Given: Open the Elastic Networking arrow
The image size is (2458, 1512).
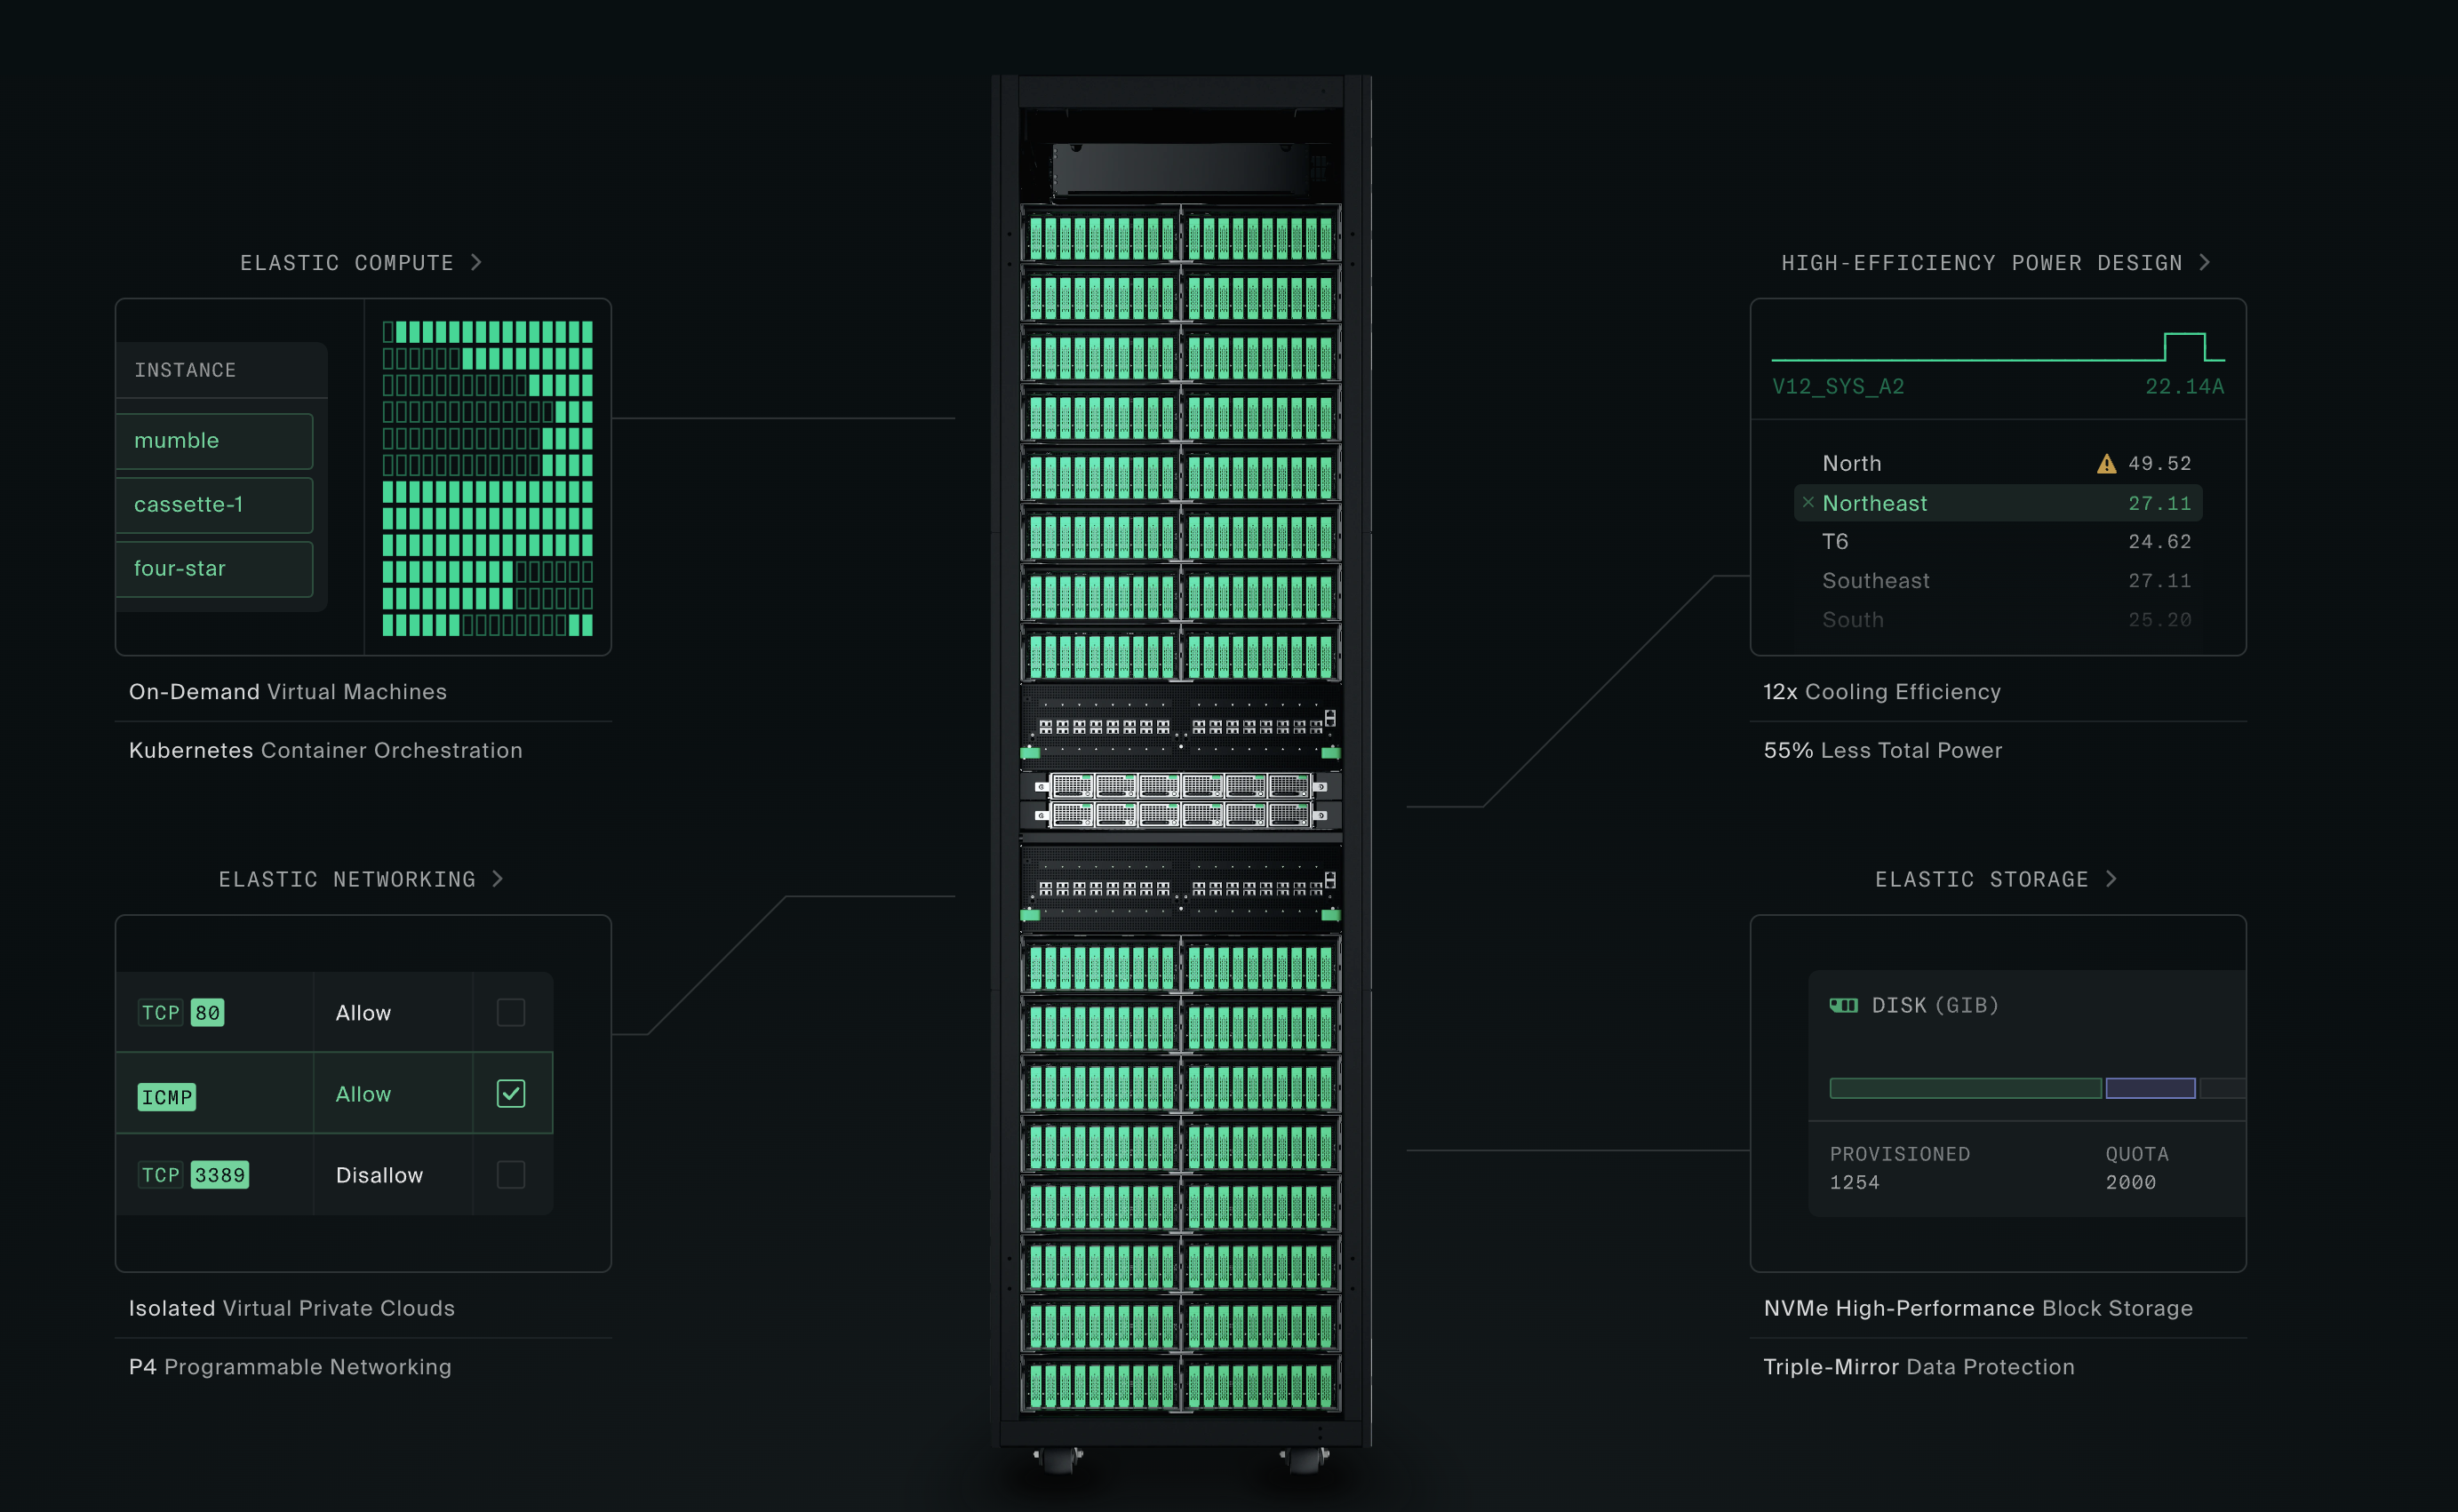Looking at the screenshot, I should pos(498,879).
